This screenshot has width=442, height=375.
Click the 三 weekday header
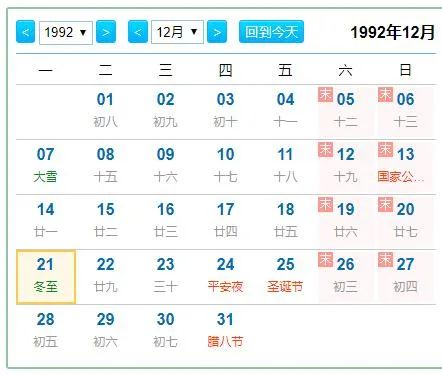pyautogui.click(x=165, y=70)
